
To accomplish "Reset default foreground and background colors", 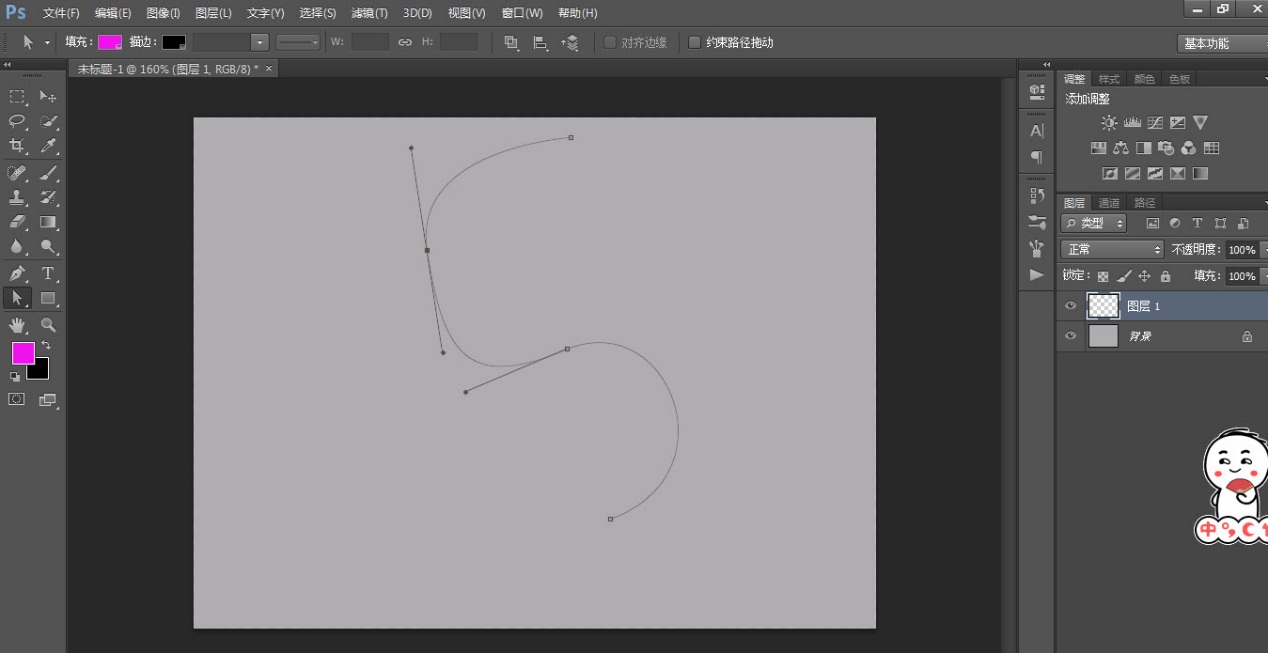I will [15, 377].
